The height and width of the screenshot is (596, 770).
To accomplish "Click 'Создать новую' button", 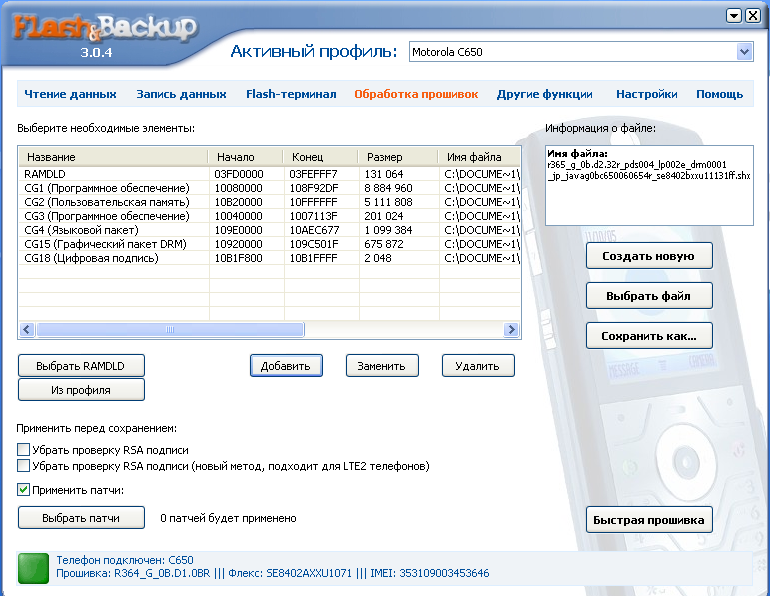I will pyautogui.click(x=649, y=256).
